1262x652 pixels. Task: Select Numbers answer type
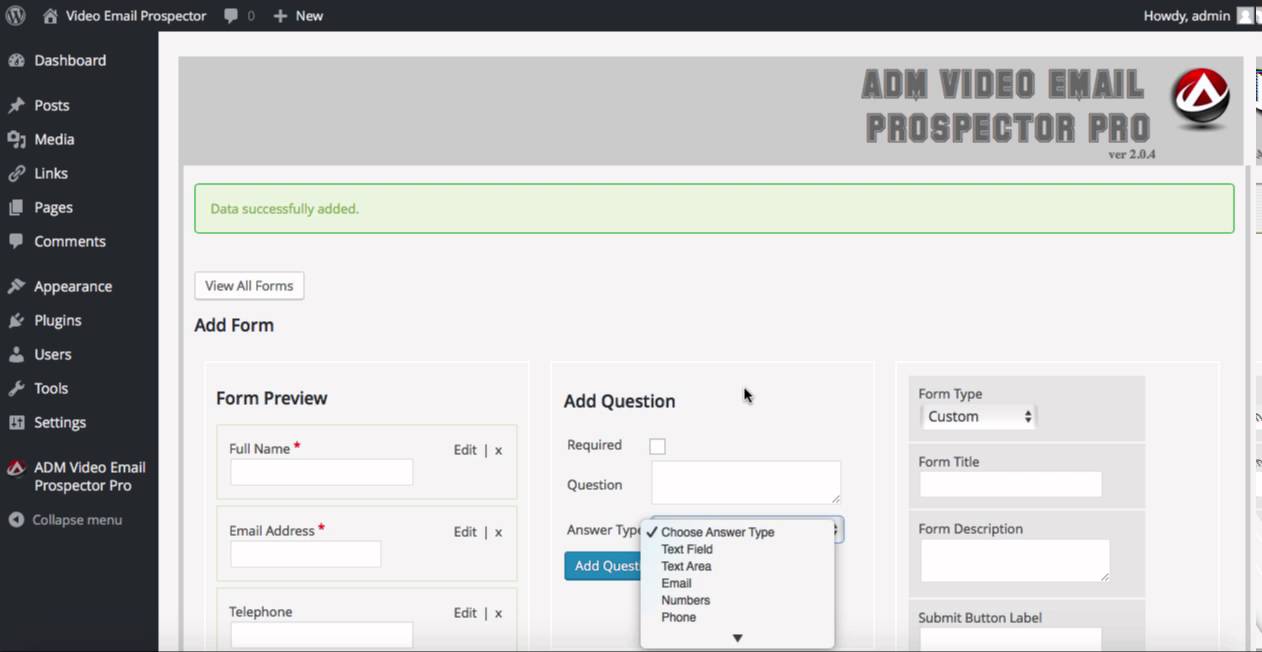tap(685, 600)
